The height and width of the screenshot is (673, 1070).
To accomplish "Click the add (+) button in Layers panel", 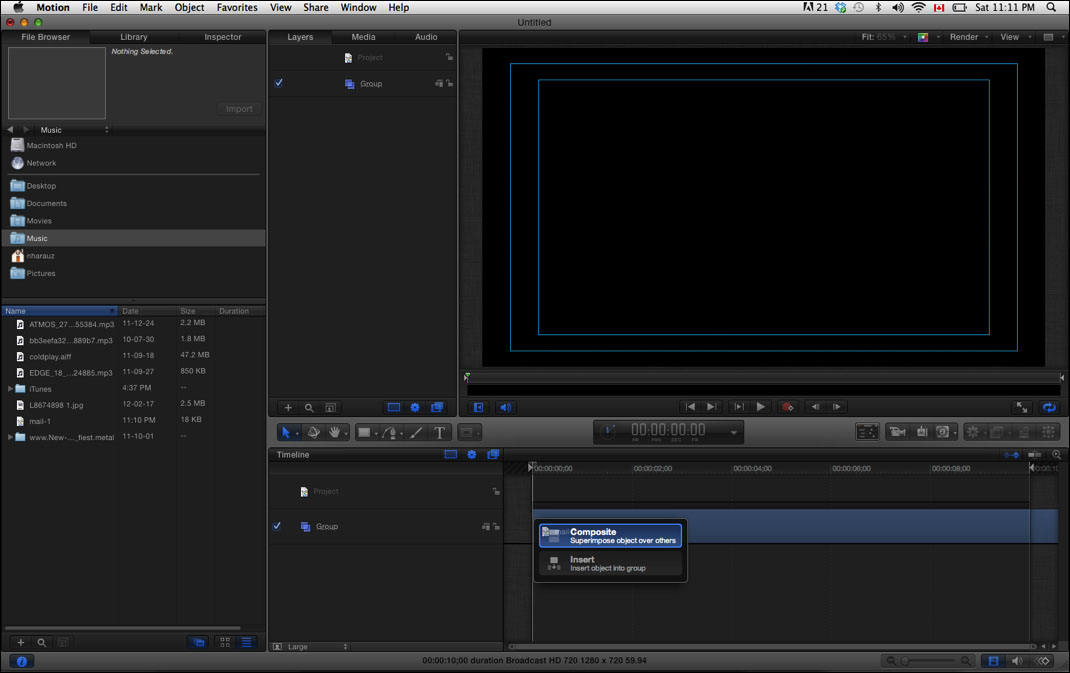I will (288, 407).
